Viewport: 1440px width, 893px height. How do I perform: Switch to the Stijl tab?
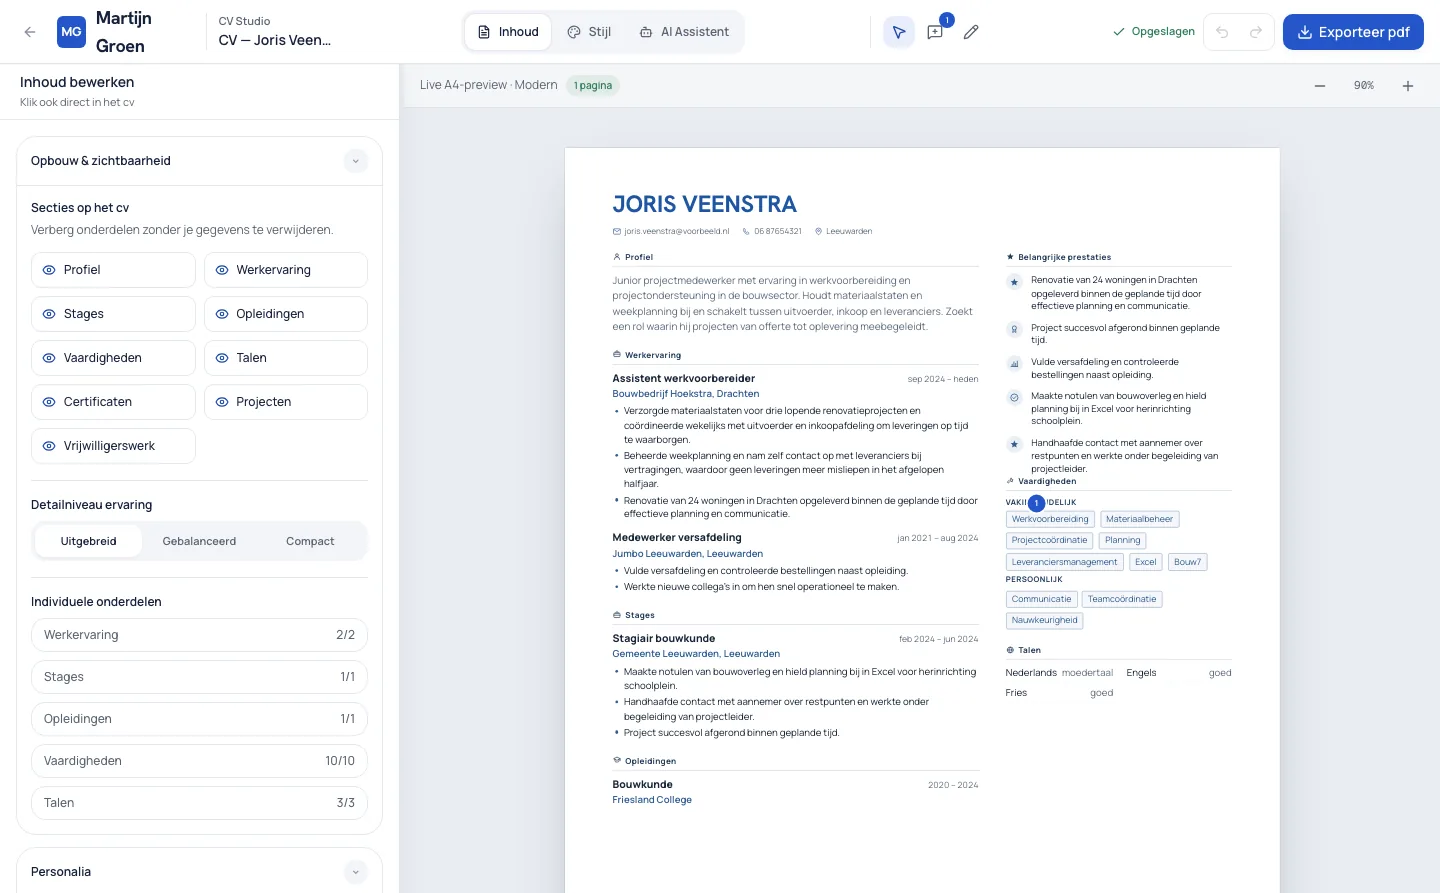[589, 32]
